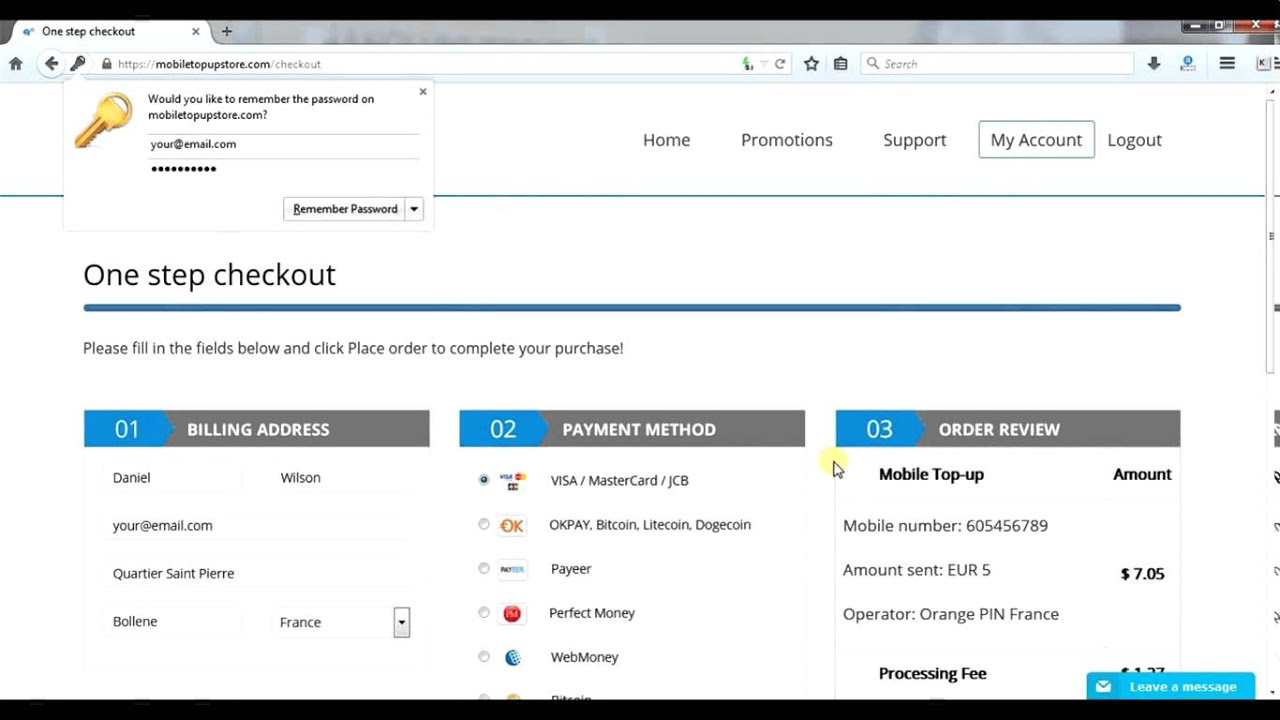The image size is (1280, 720).
Task: Select OKPAY, Bitcoin, Litecoin radio option
Action: coord(484,524)
